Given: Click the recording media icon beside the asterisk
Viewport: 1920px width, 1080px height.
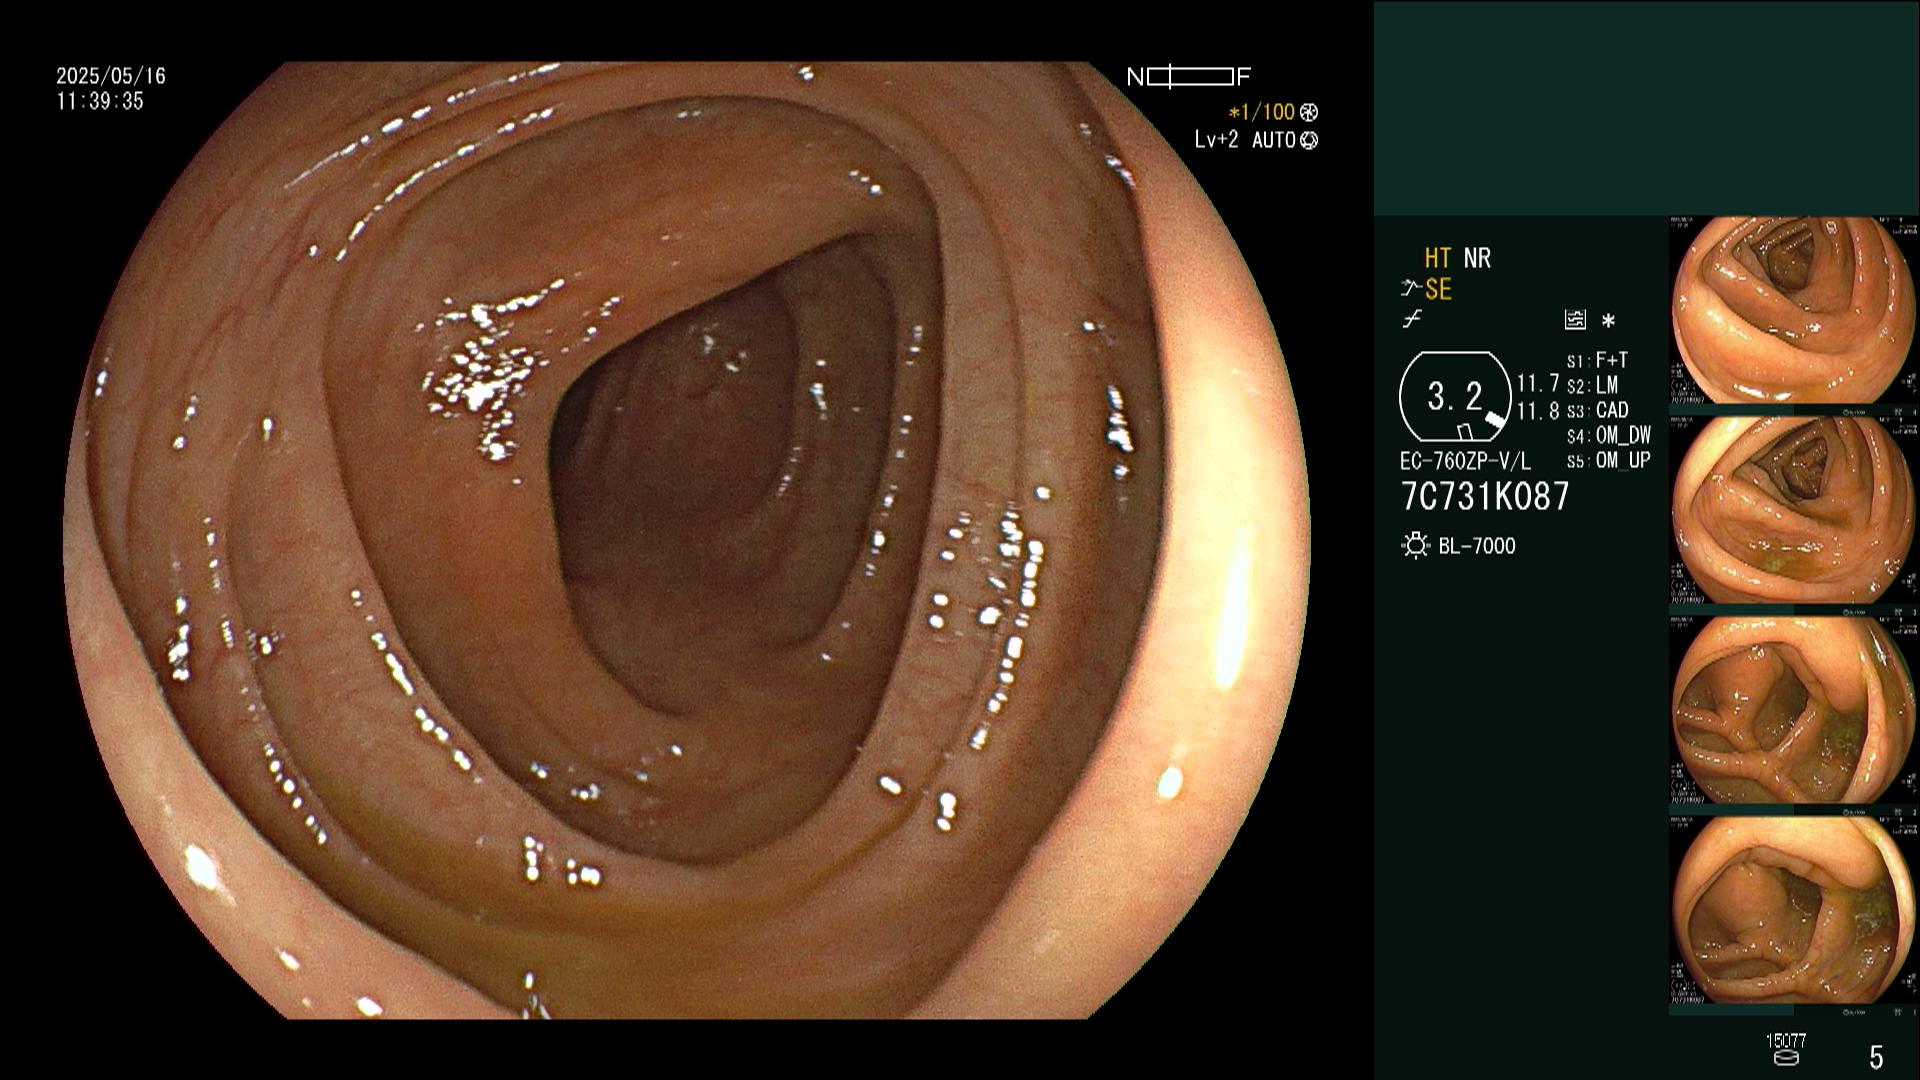Looking at the screenshot, I should click(1575, 320).
